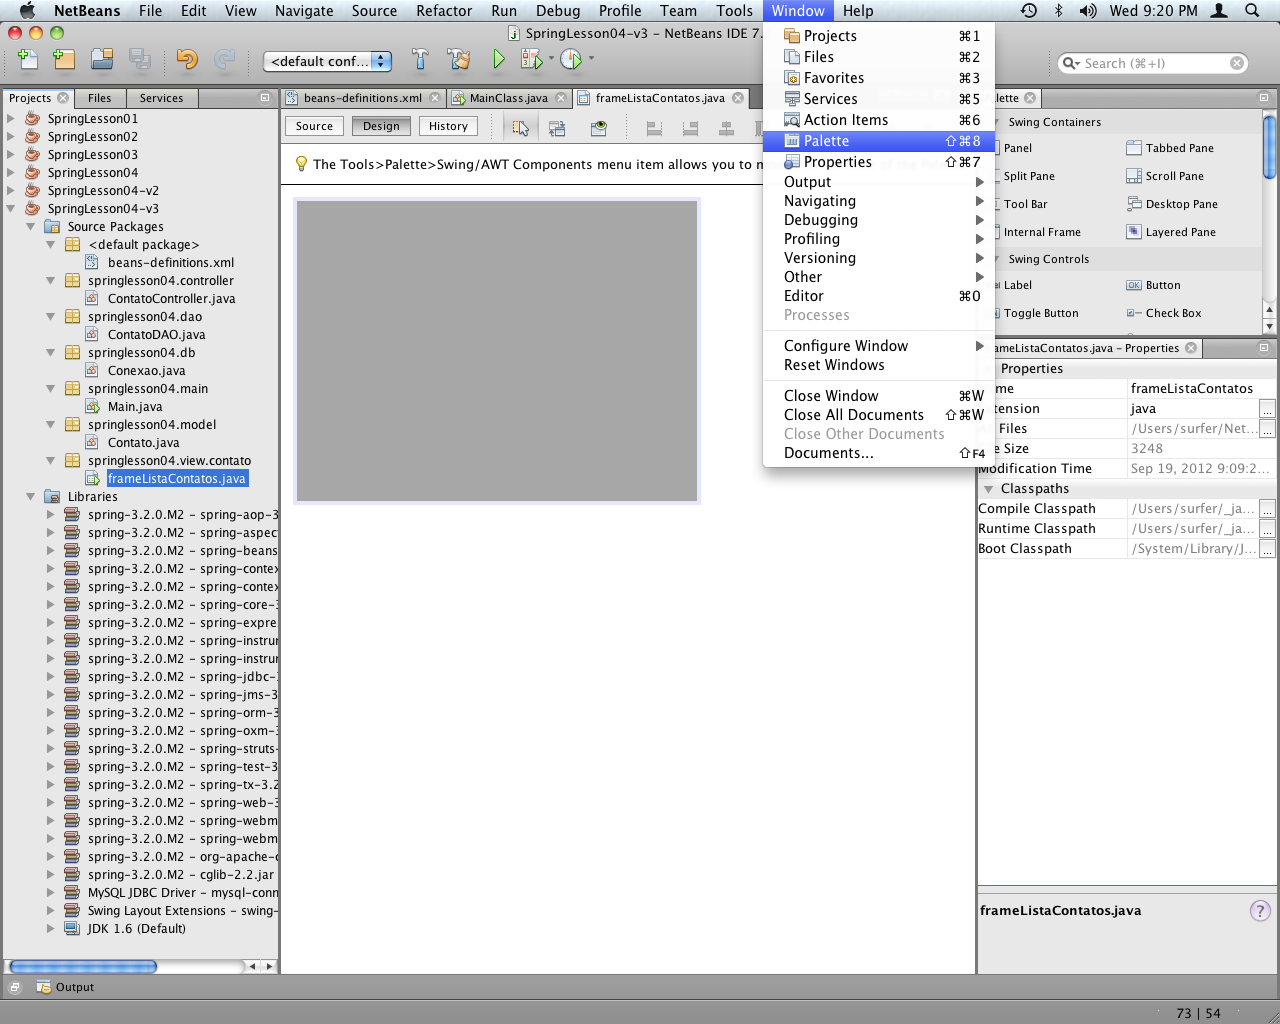This screenshot has height=1024, width=1280.
Task: Click the Search field in the toolbar
Action: click(1153, 63)
